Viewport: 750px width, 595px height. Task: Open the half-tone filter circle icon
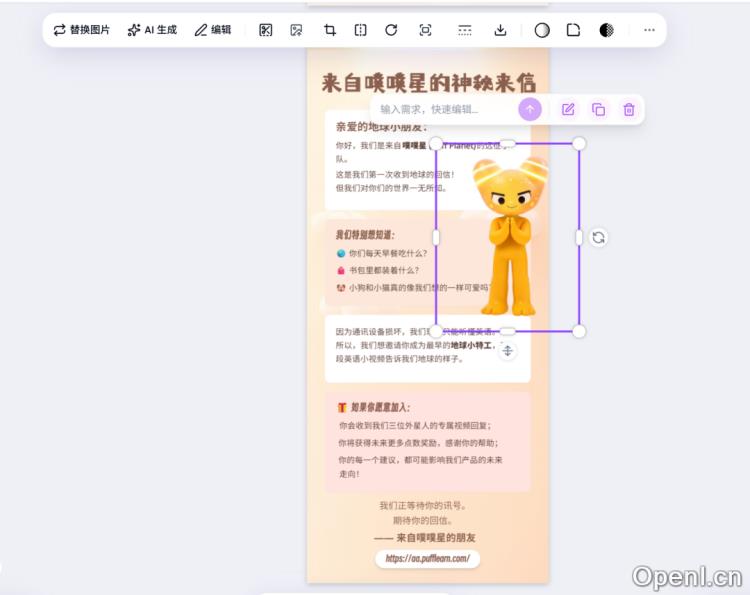coord(607,30)
